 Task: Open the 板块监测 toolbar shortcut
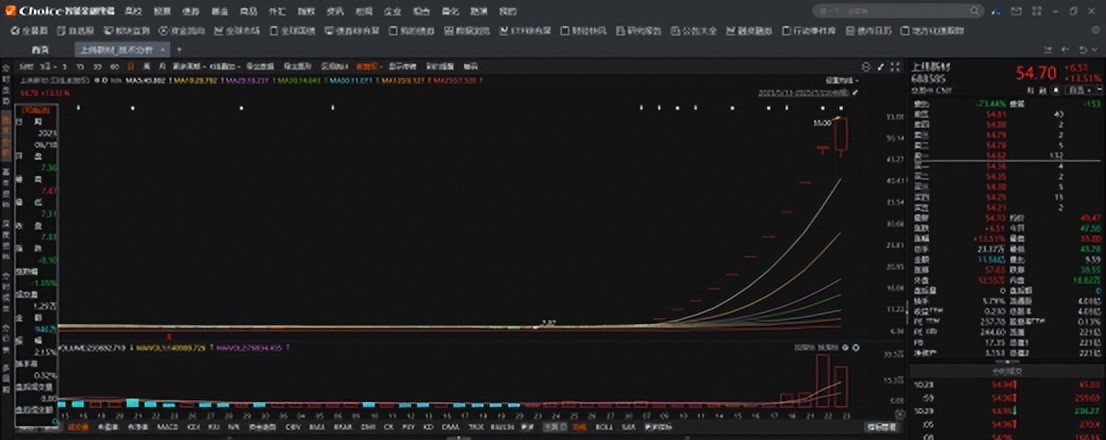[127, 31]
